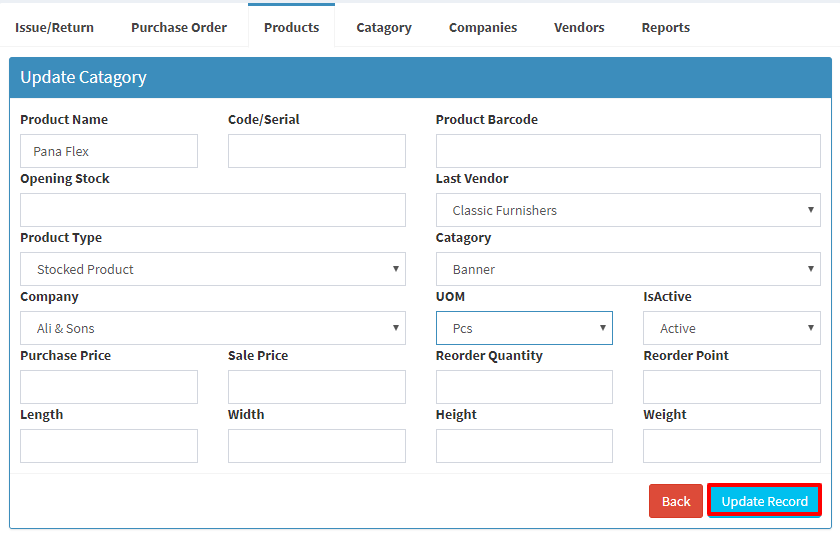Select the Weight input box
The height and width of the screenshot is (535, 840).
pyautogui.click(x=732, y=446)
